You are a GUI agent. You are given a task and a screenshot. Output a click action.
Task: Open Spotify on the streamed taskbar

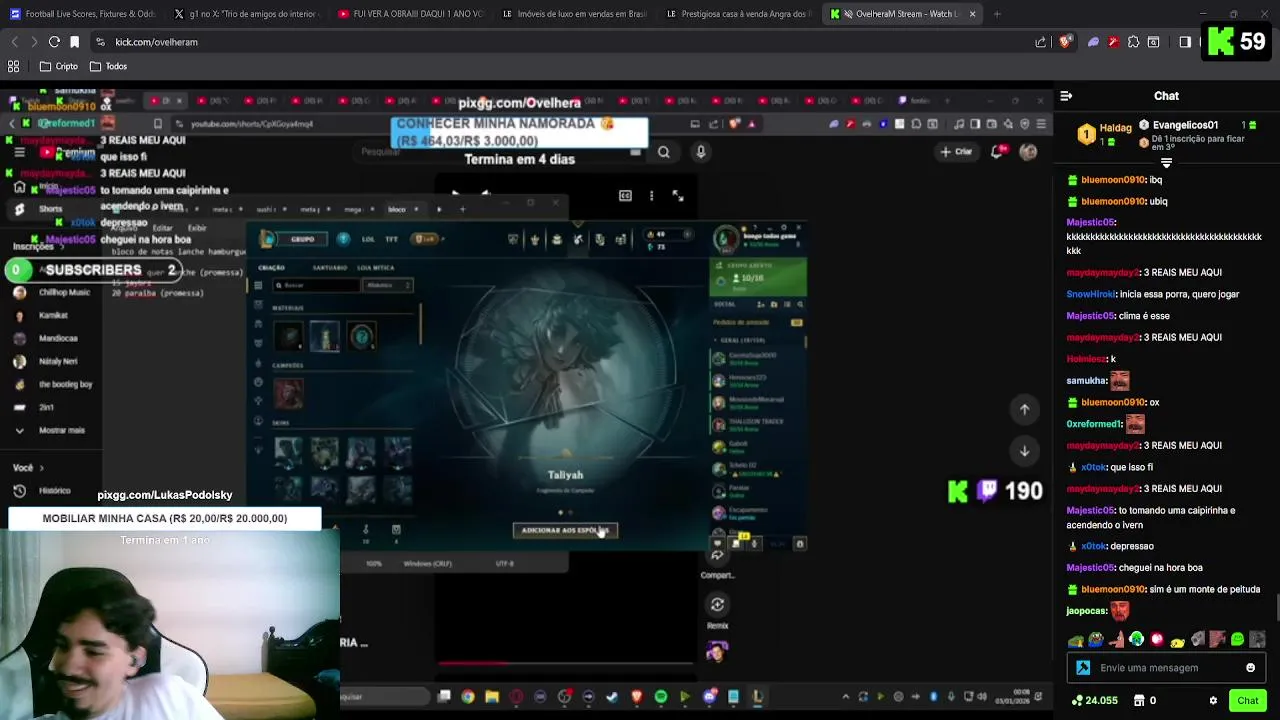point(661,697)
